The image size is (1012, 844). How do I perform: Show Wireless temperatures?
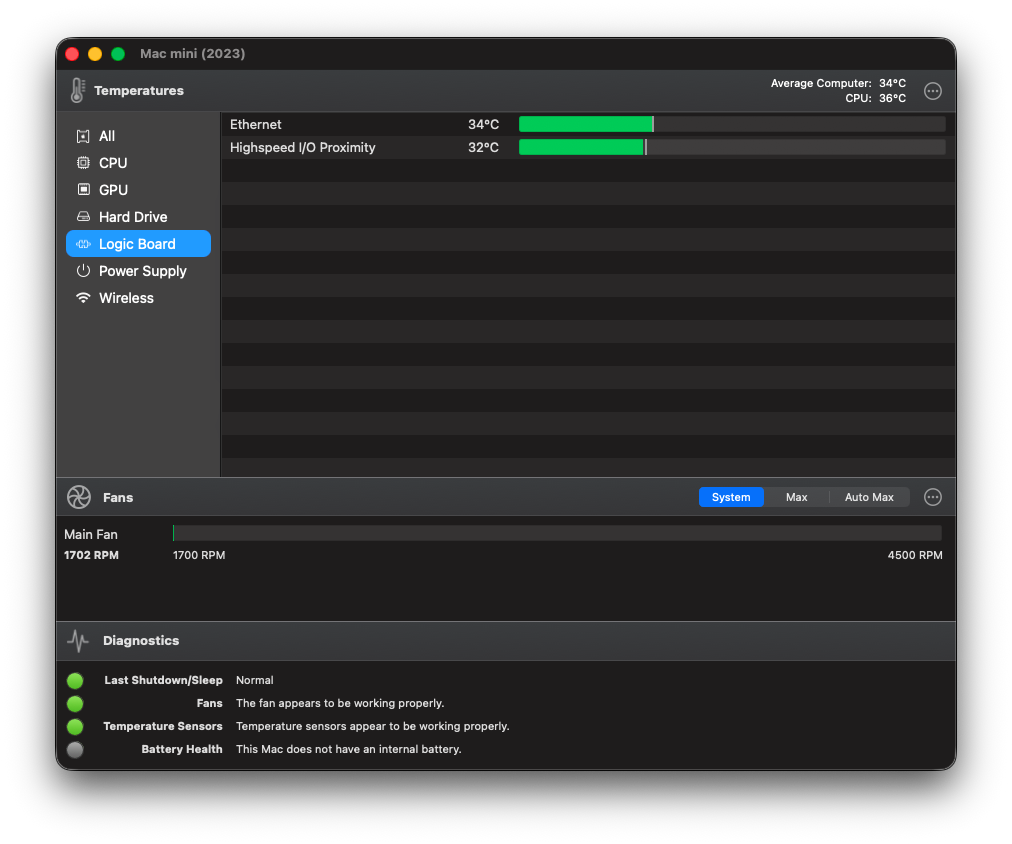138,298
